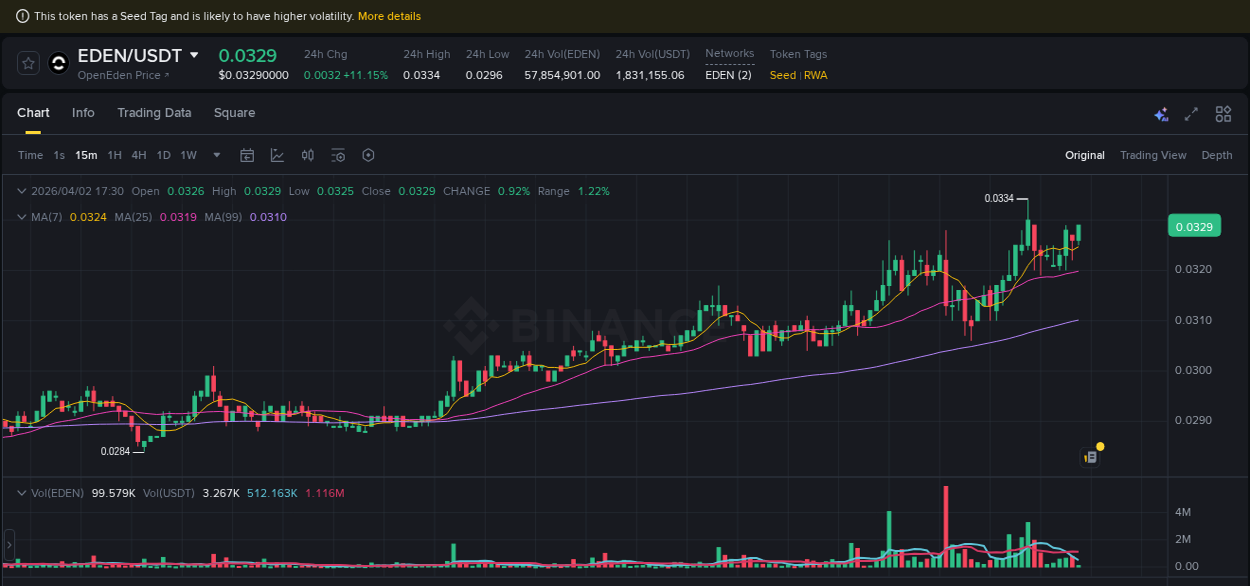The image size is (1250, 586).
Task: Open the candlestick display settings icon
Action: click(x=307, y=155)
